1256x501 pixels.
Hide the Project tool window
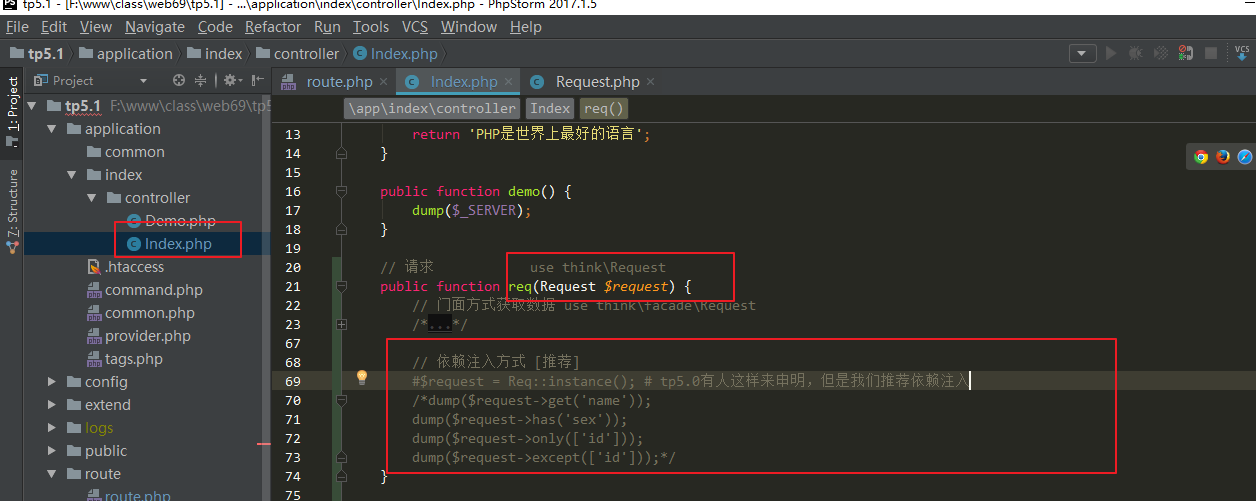pos(258,80)
